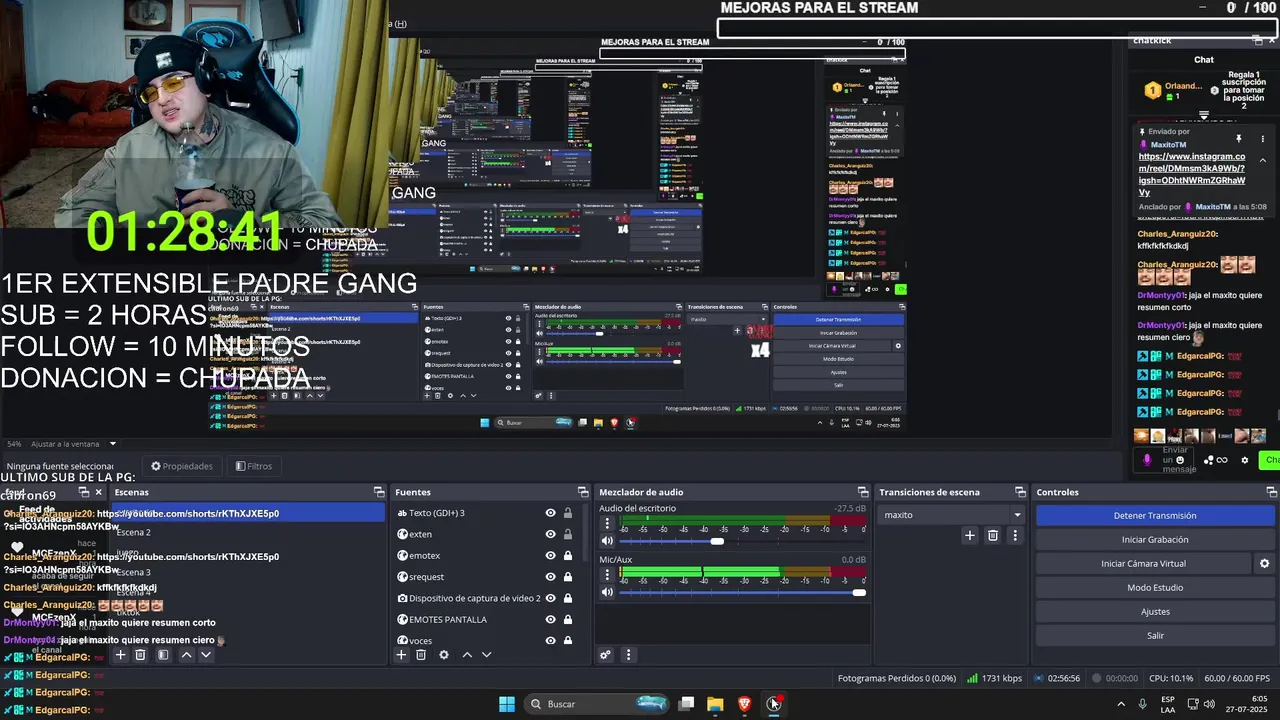
Task: Hide Dispositivo de captura de video 2
Action: (x=550, y=598)
